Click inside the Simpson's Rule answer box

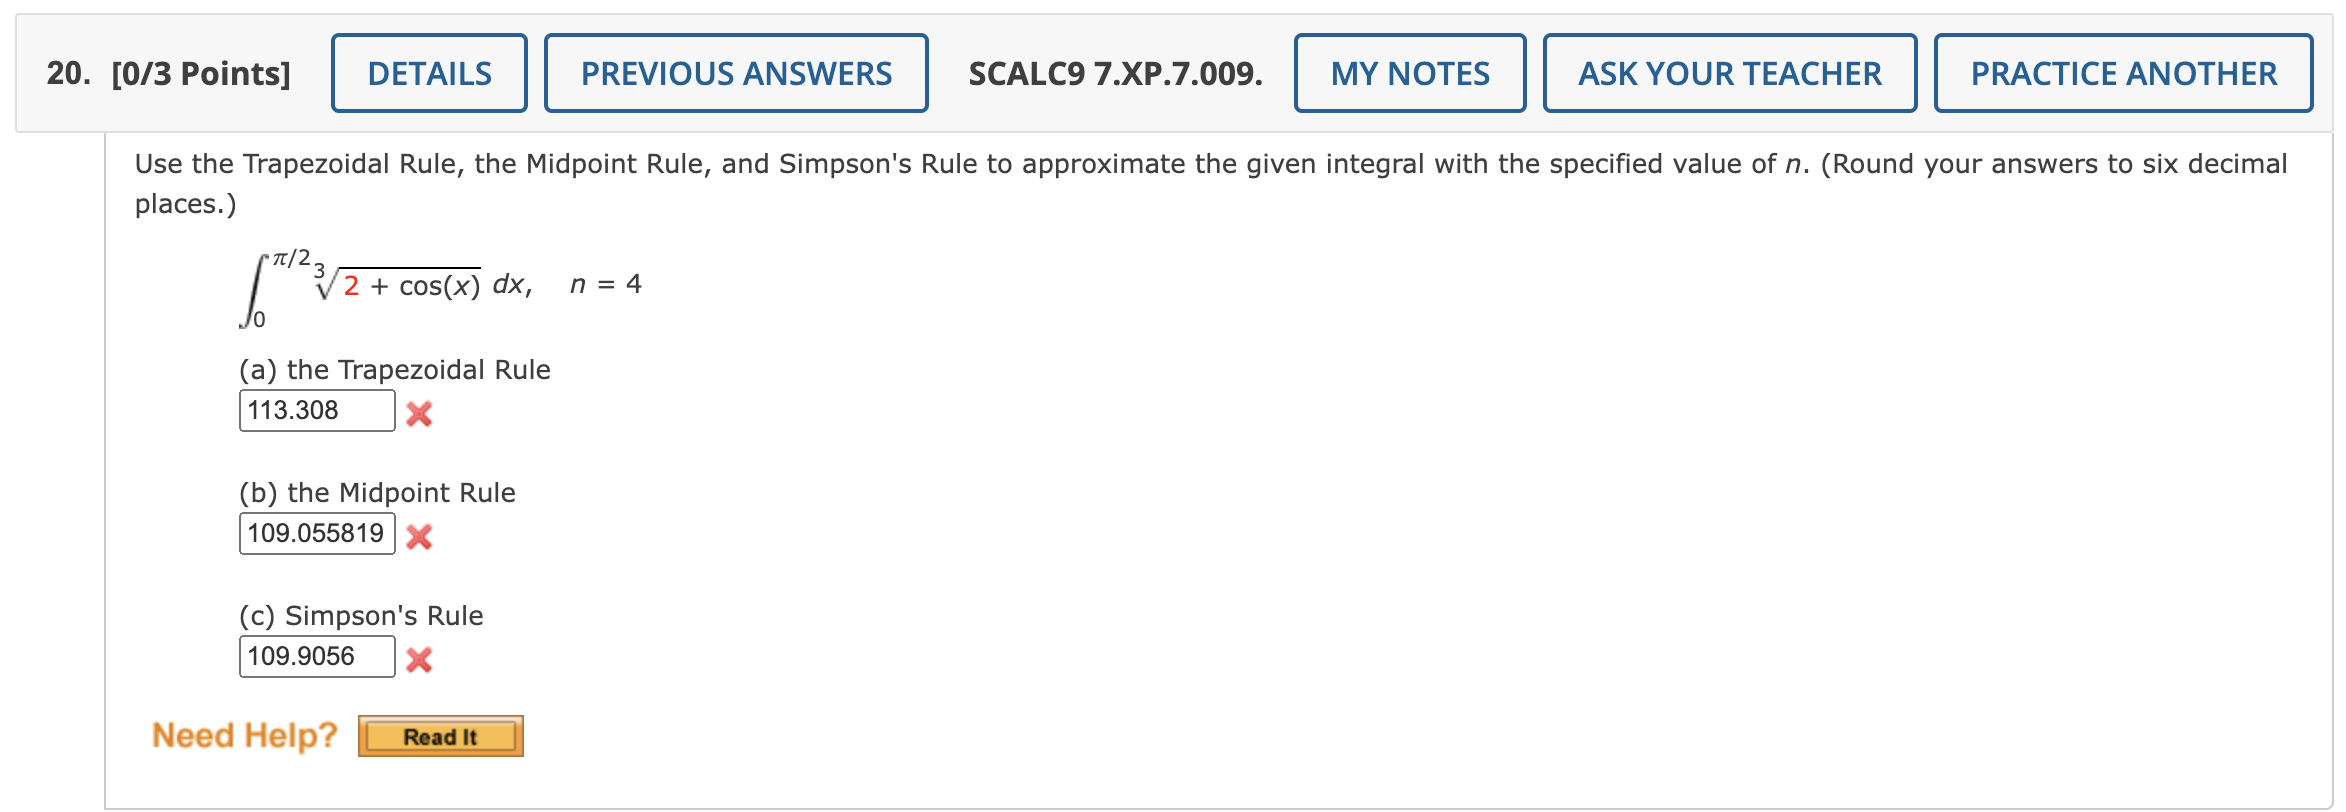click(x=316, y=657)
